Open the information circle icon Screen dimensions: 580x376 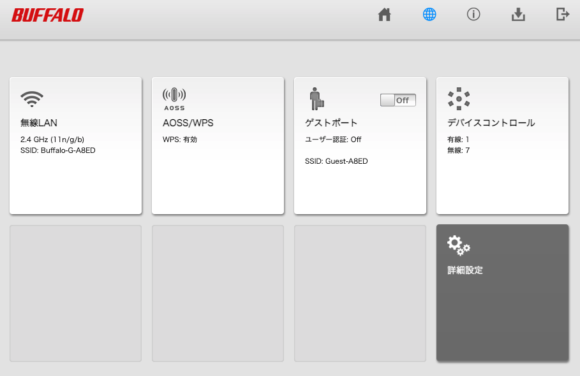coord(473,14)
